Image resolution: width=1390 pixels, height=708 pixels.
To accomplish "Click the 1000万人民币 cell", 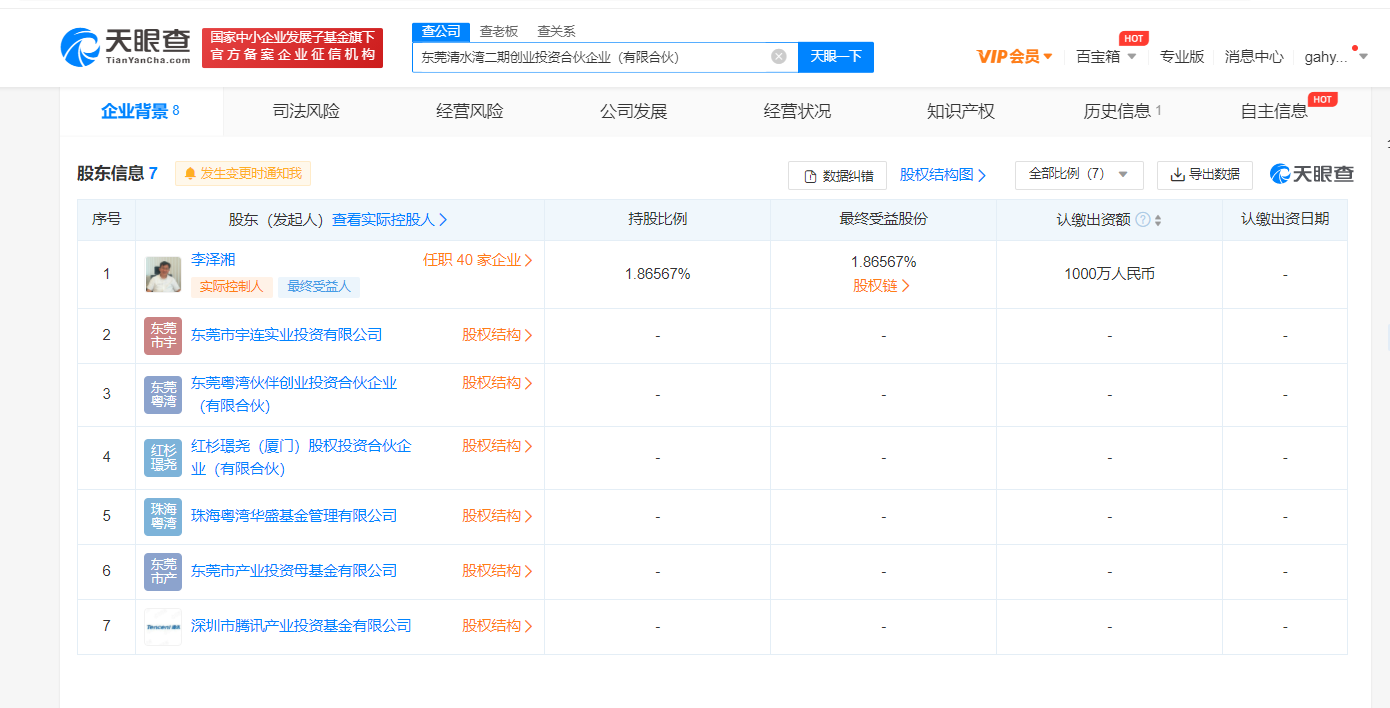I will 1109,274.
